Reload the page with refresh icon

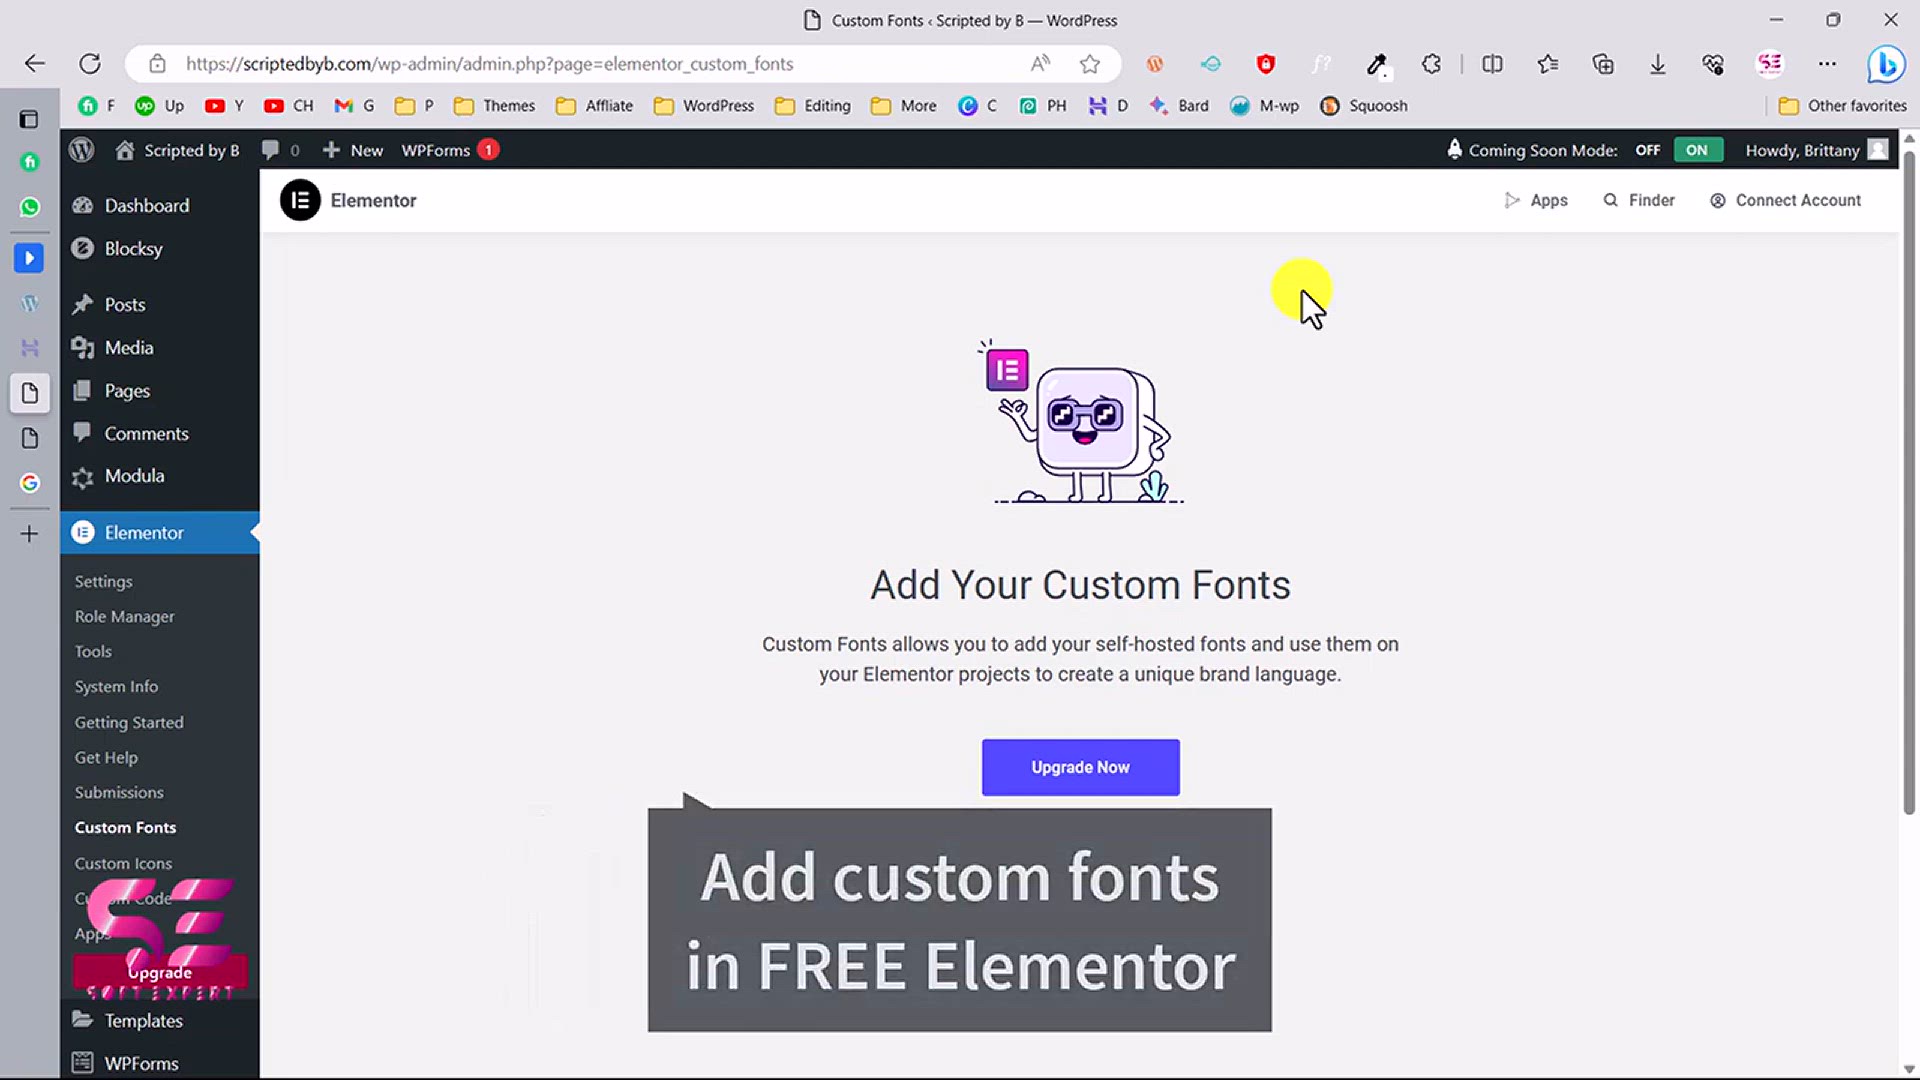pos(90,64)
